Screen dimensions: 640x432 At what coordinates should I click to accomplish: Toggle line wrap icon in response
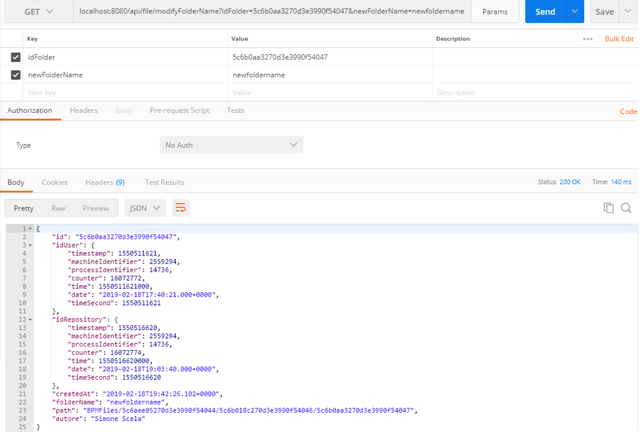tap(180, 208)
